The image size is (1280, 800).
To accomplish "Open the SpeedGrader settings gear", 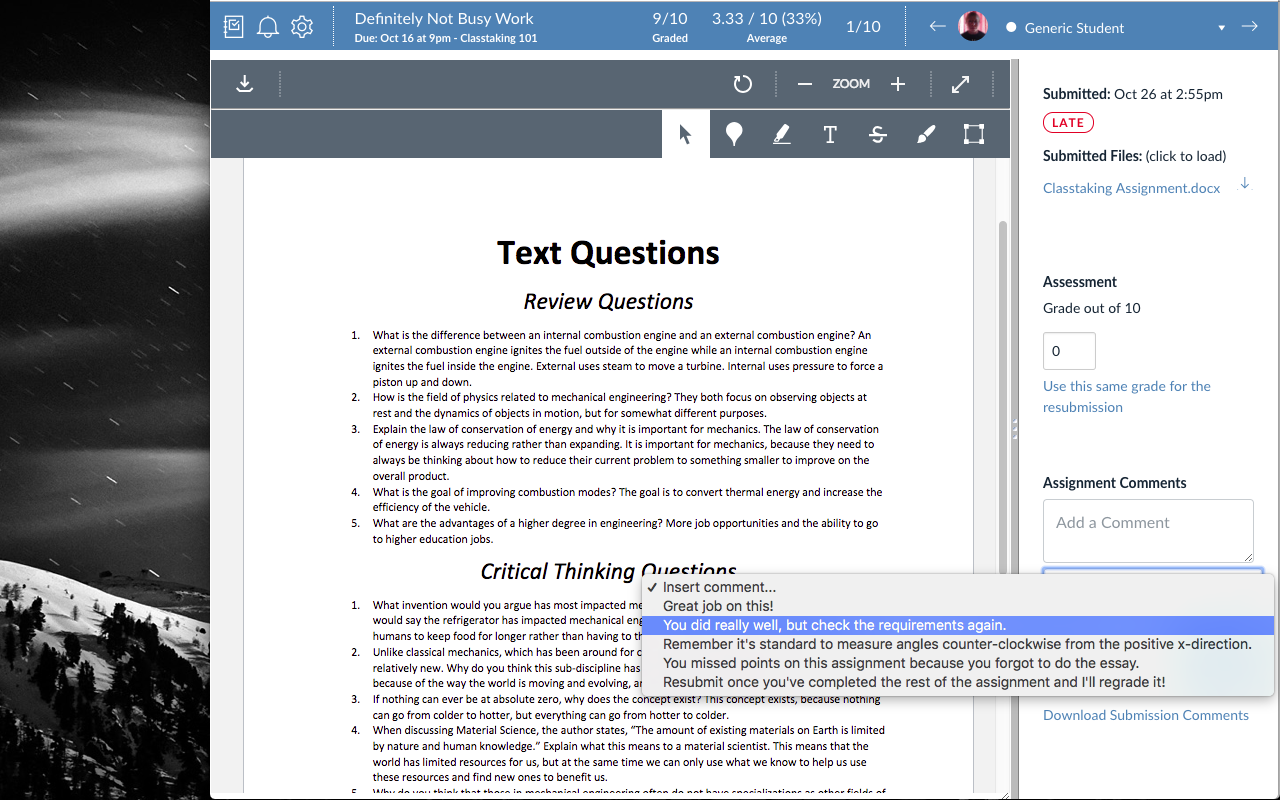I will [x=302, y=27].
